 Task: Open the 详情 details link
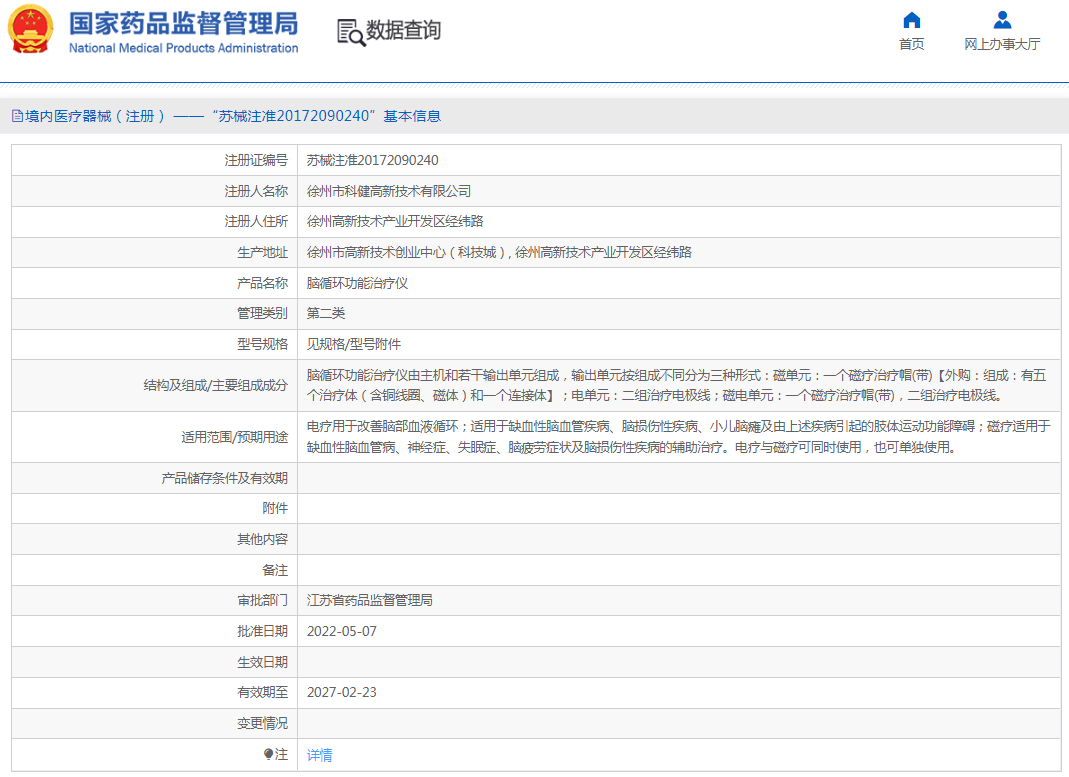(318, 755)
